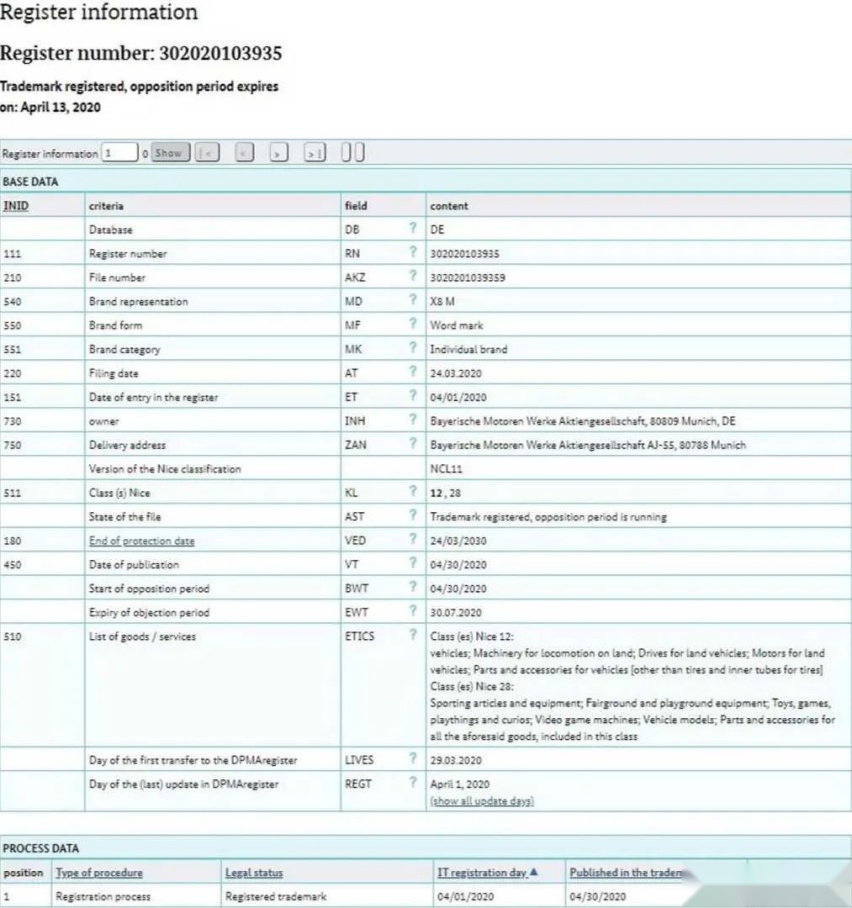The image size is (852, 908).
Task: Open help icon for entry date ET
Action: [x=412, y=395]
